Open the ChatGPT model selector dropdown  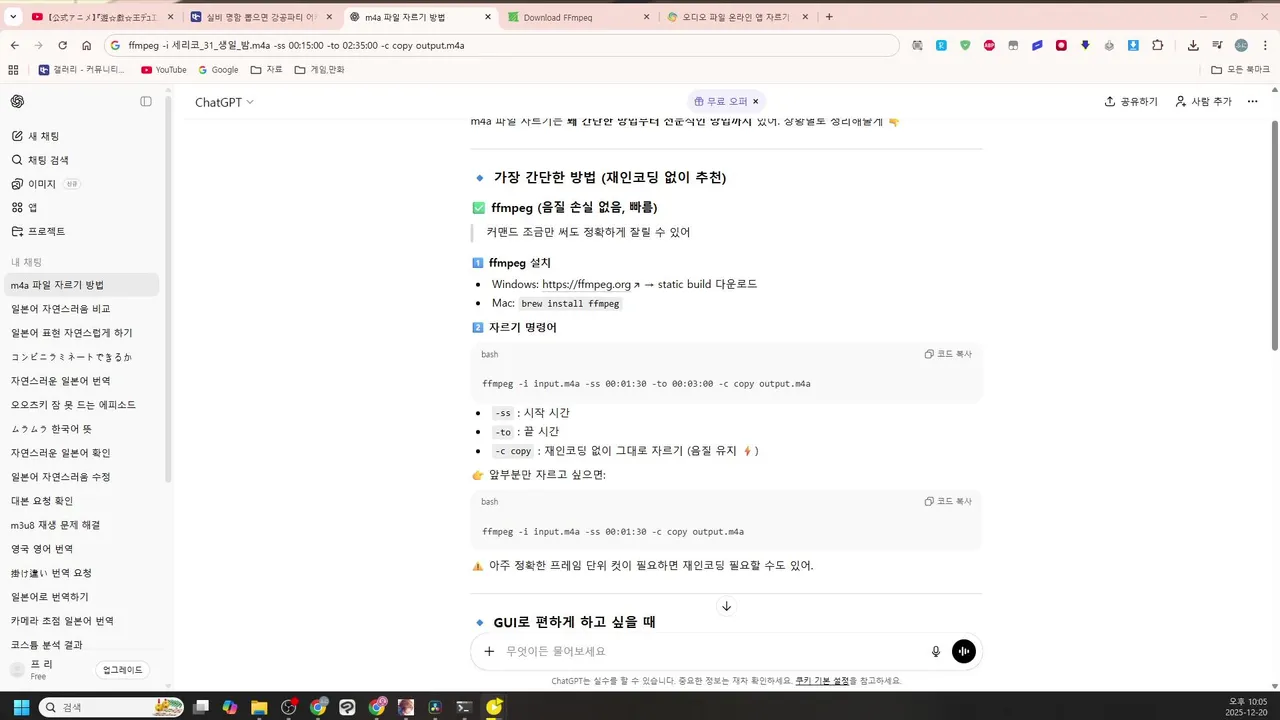pyautogui.click(x=224, y=102)
